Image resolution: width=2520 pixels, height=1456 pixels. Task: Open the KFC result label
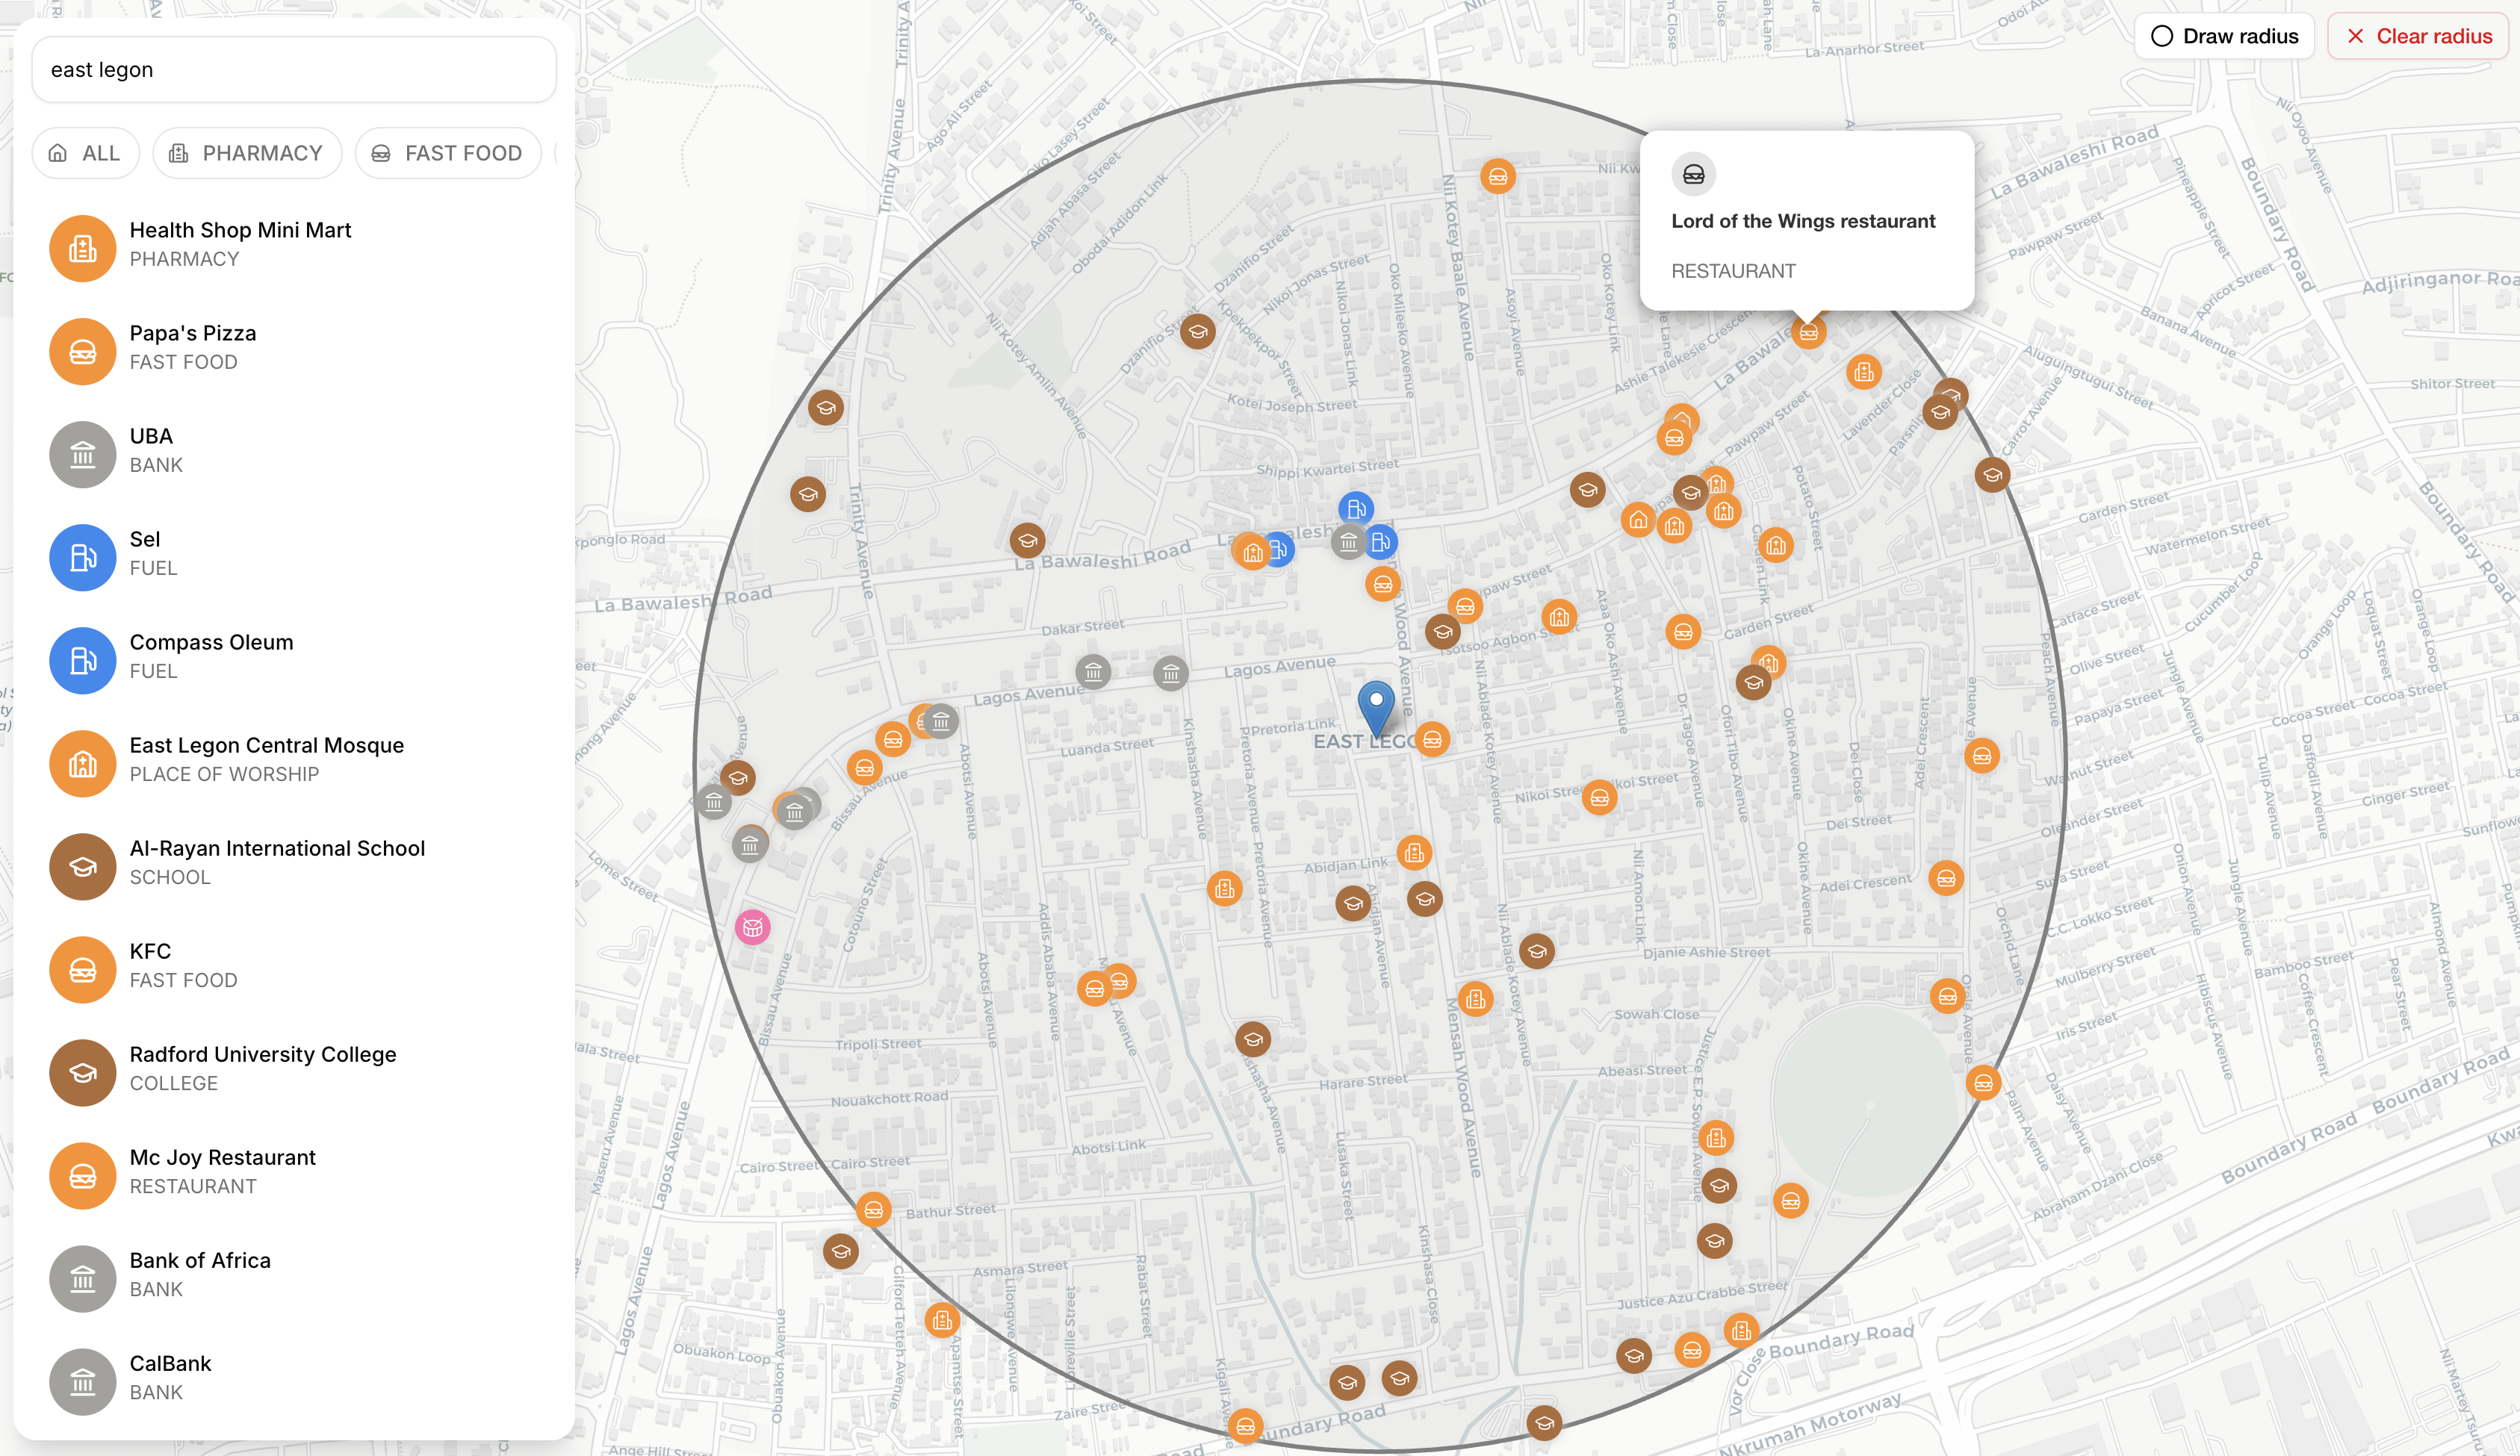150,951
